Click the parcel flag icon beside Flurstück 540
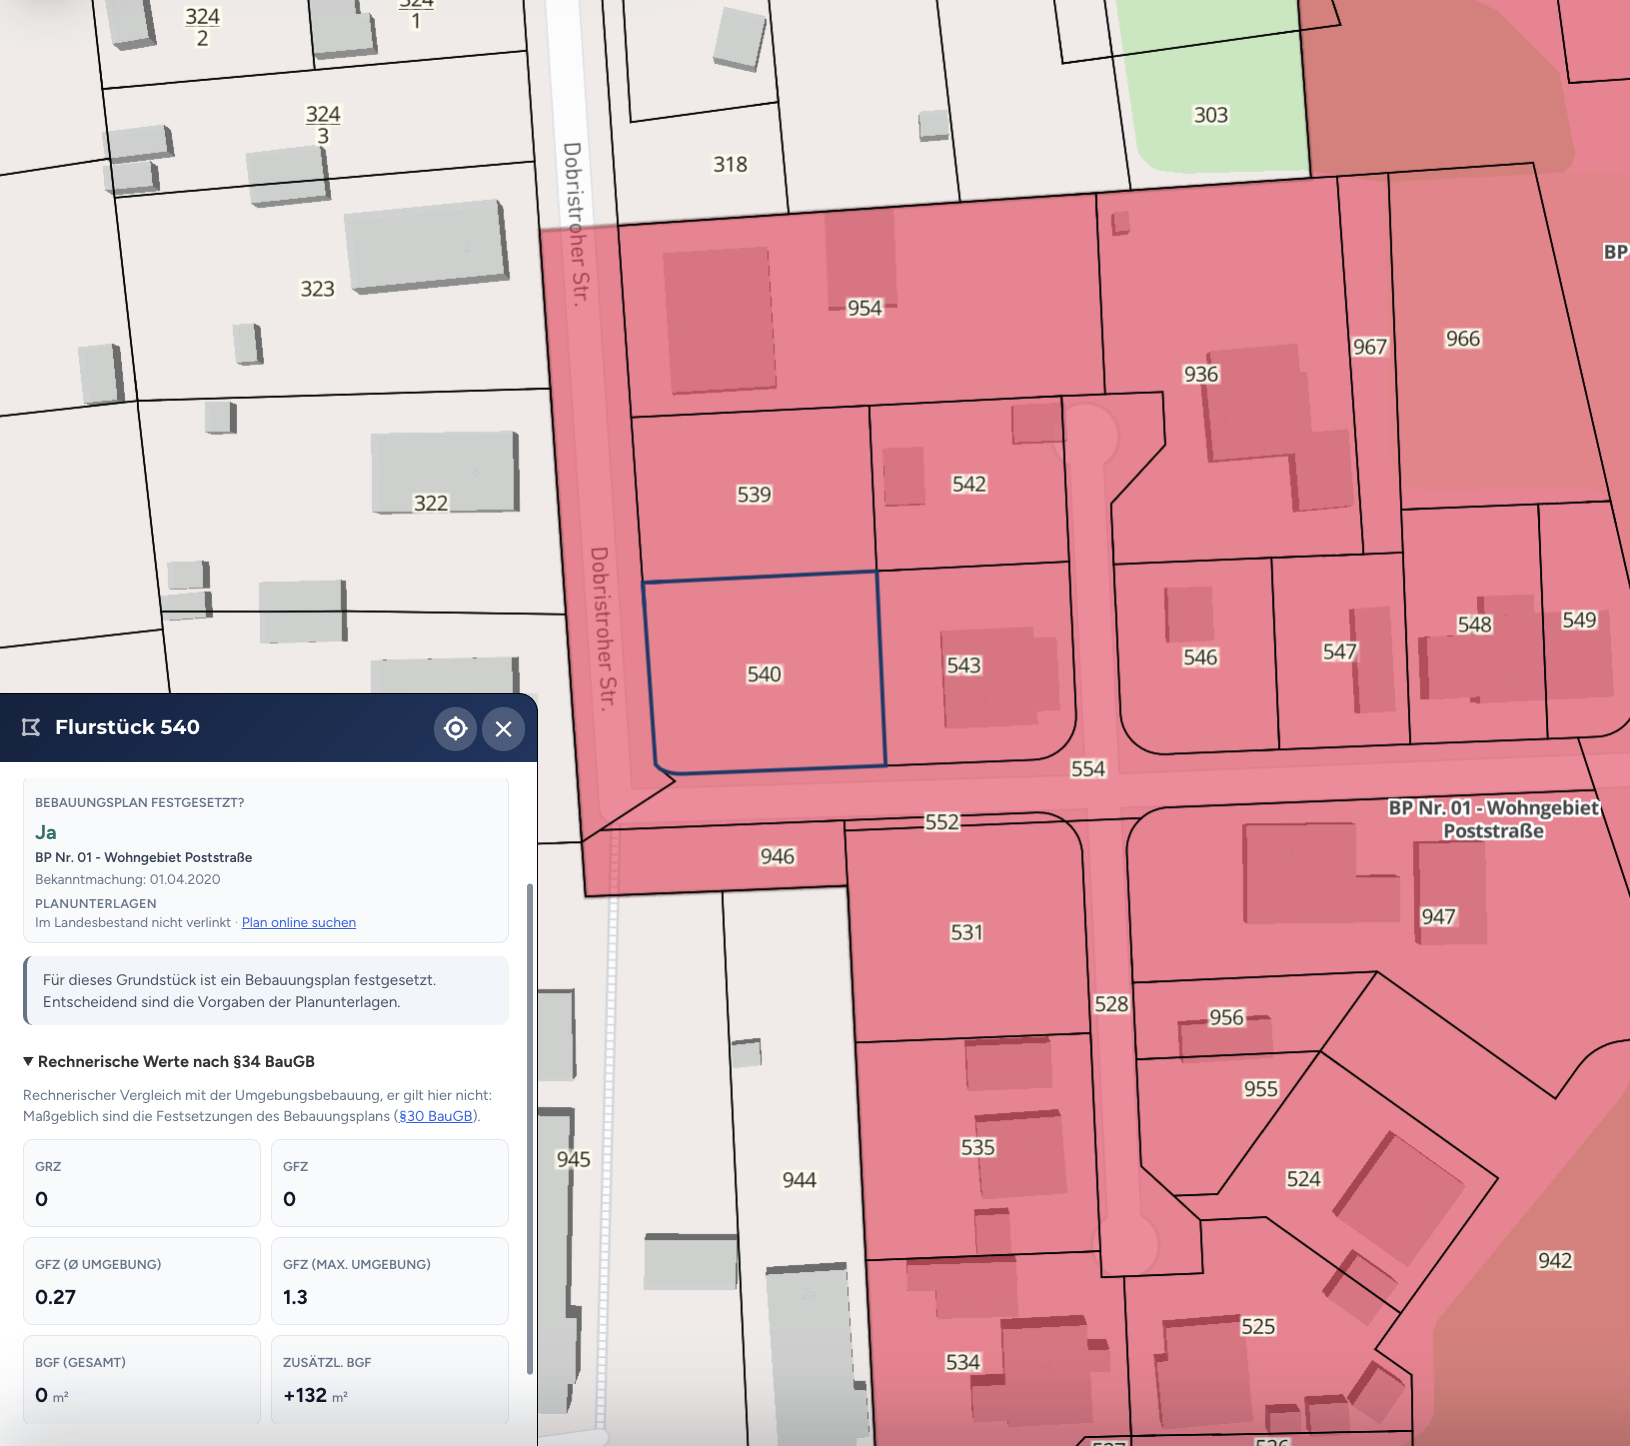Screen dimensions: 1630x1446 click(31, 727)
